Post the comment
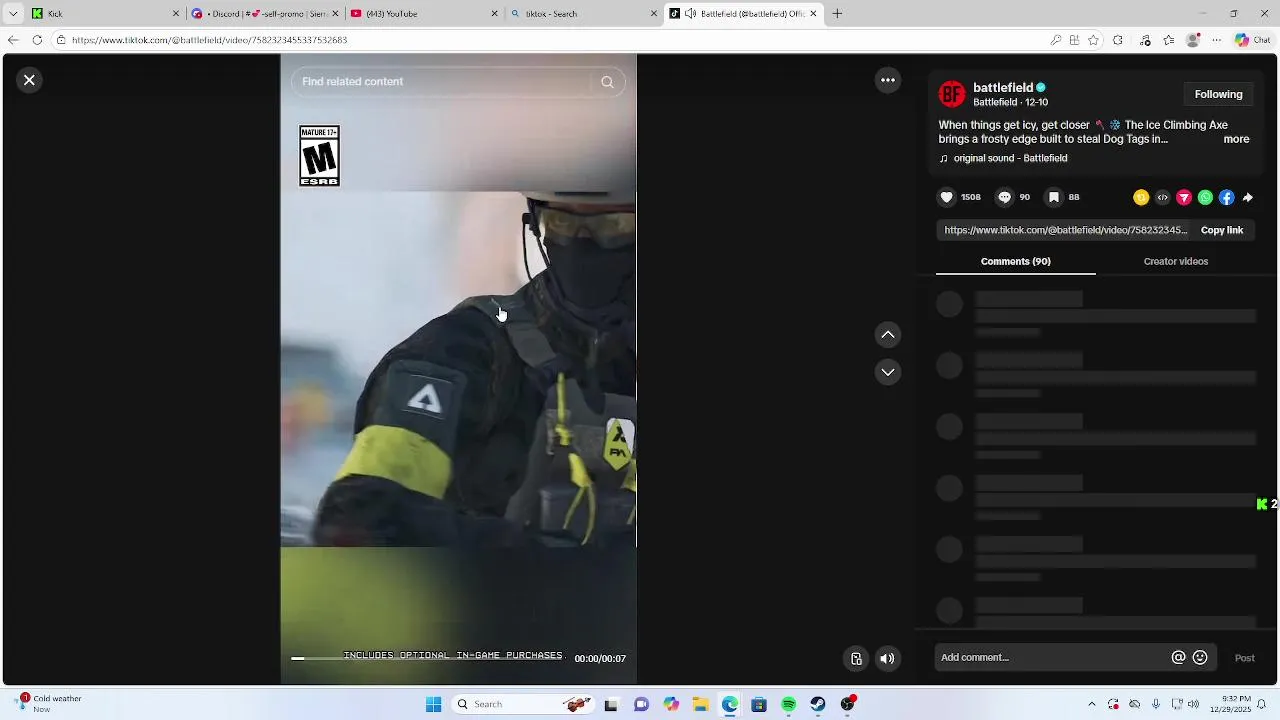This screenshot has width=1280, height=720. (1244, 658)
